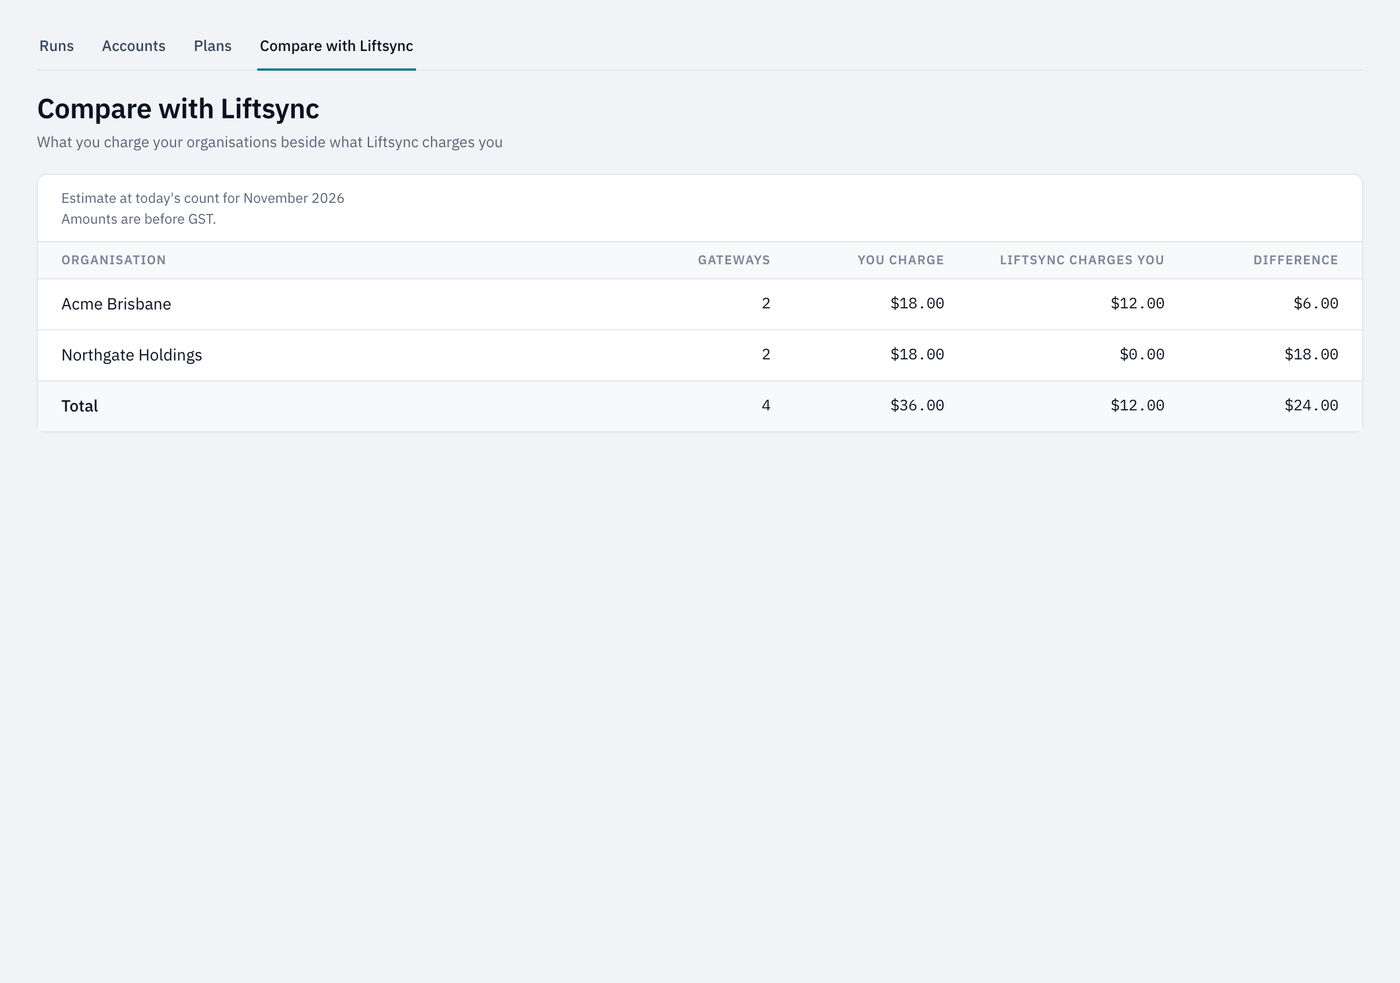
Task: Click the Amounts are before GST note
Action: 139,219
